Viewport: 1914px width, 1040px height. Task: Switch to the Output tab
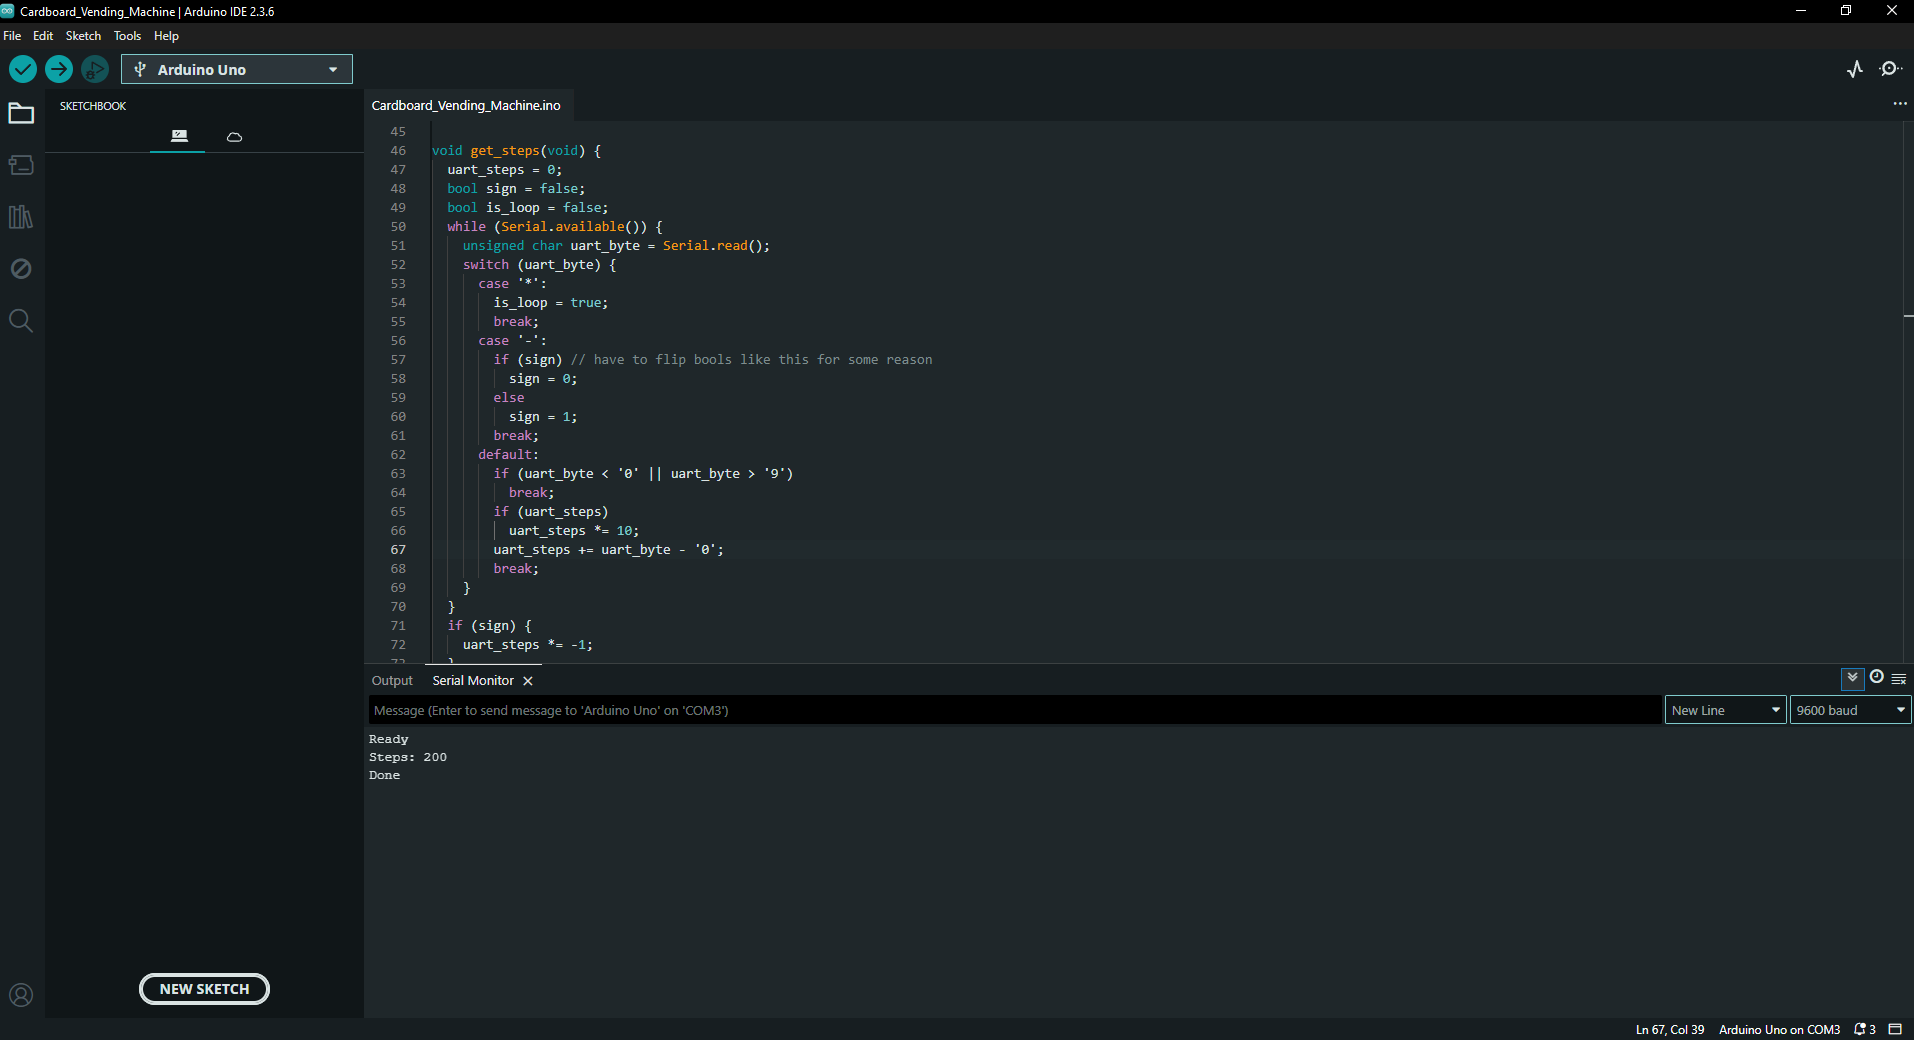pyautogui.click(x=392, y=681)
